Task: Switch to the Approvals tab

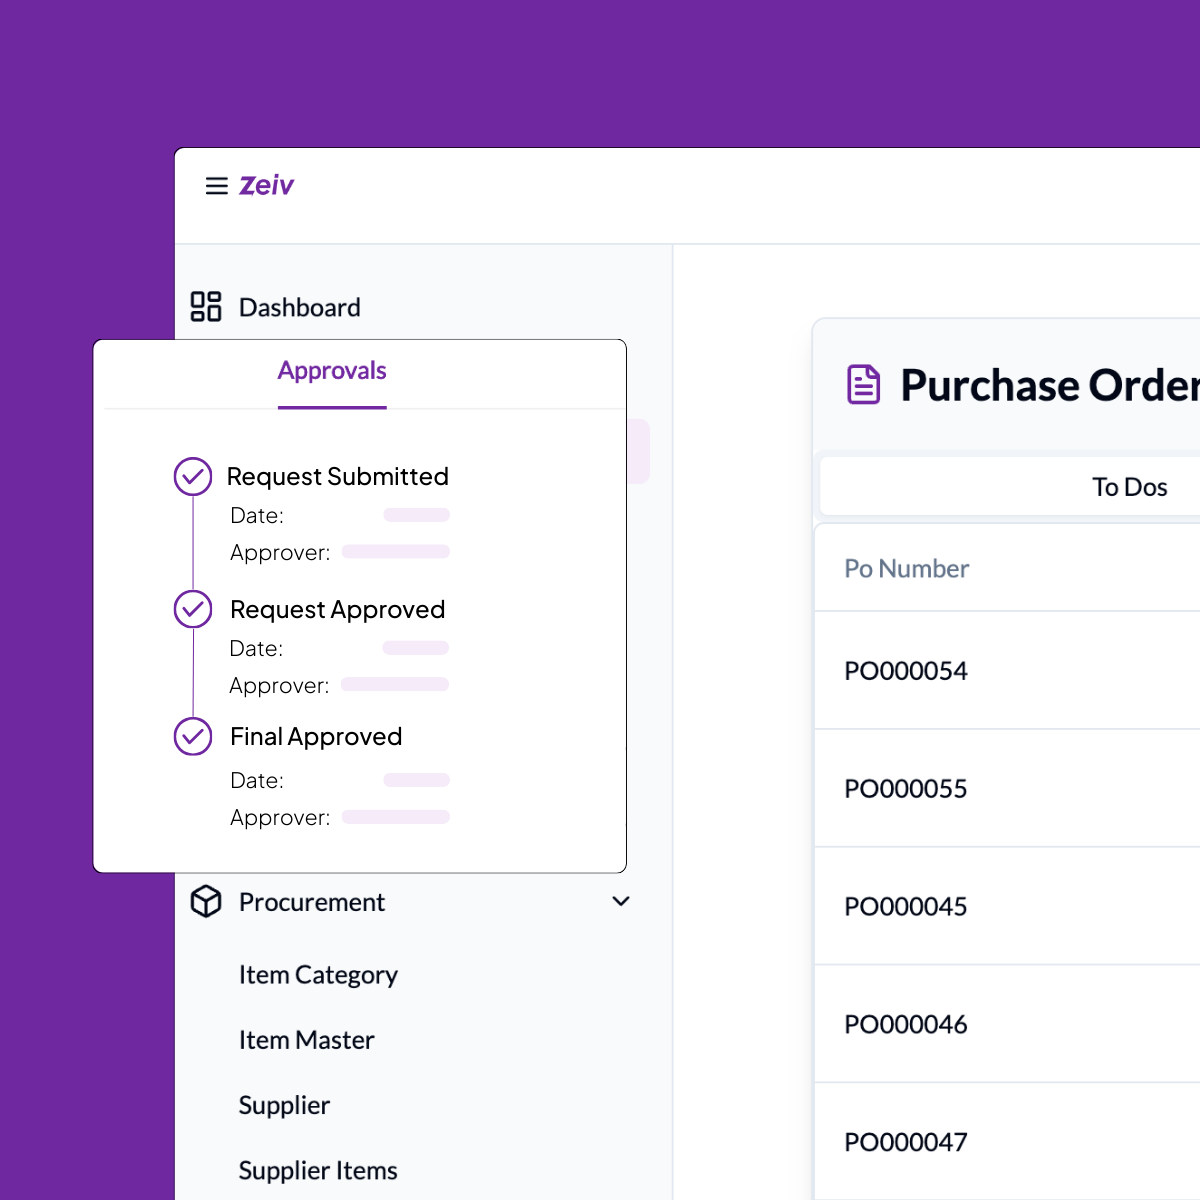Action: click(x=332, y=371)
